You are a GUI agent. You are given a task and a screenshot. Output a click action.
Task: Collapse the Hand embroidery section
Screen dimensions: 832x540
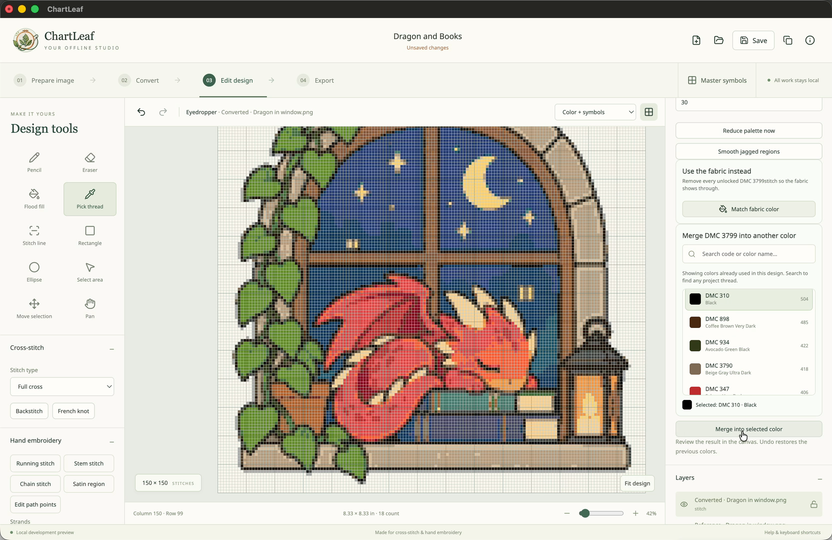click(111, 441)
